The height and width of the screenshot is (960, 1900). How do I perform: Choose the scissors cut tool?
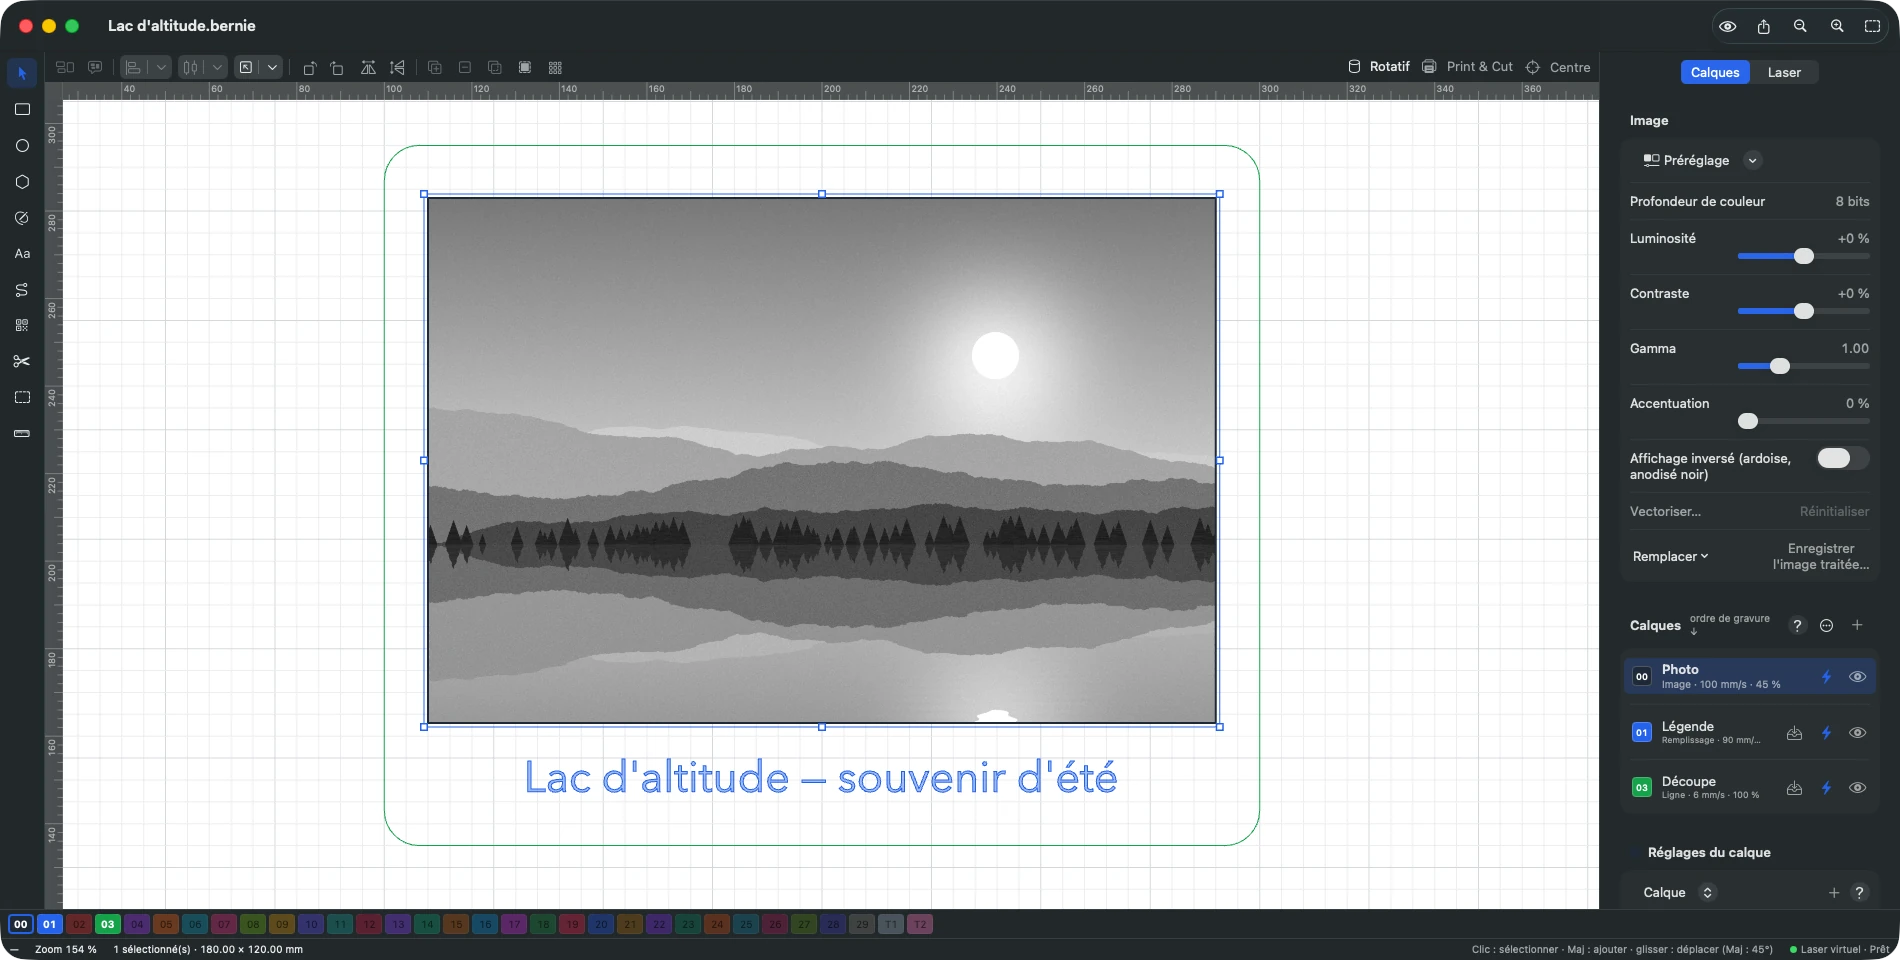coord(22,361)
